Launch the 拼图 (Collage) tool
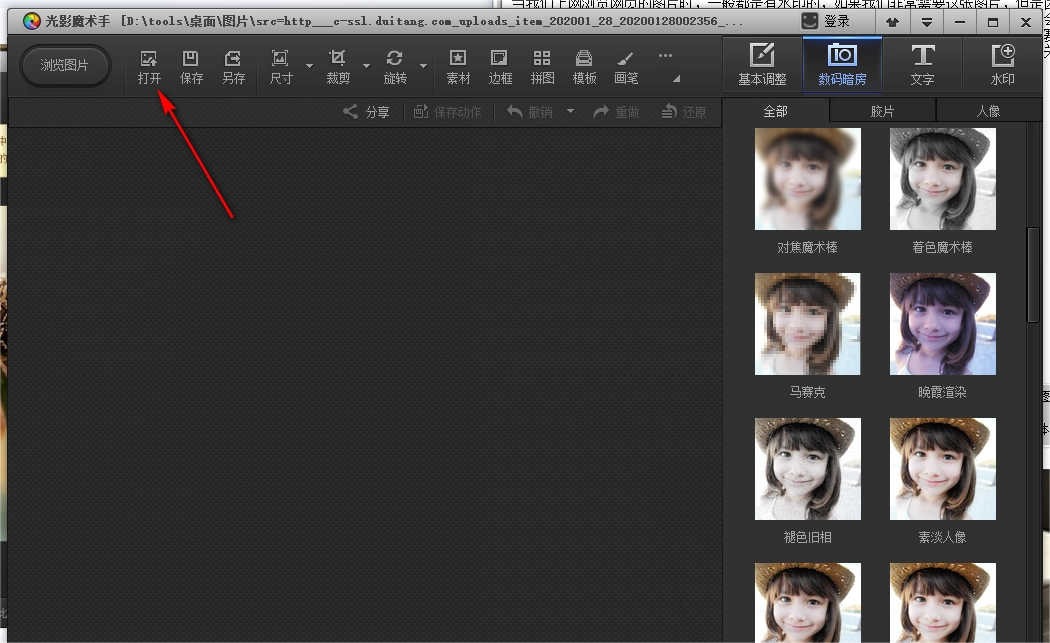Image resolution: width=1050 pixels, height=643 pixels. pos(542,66)
